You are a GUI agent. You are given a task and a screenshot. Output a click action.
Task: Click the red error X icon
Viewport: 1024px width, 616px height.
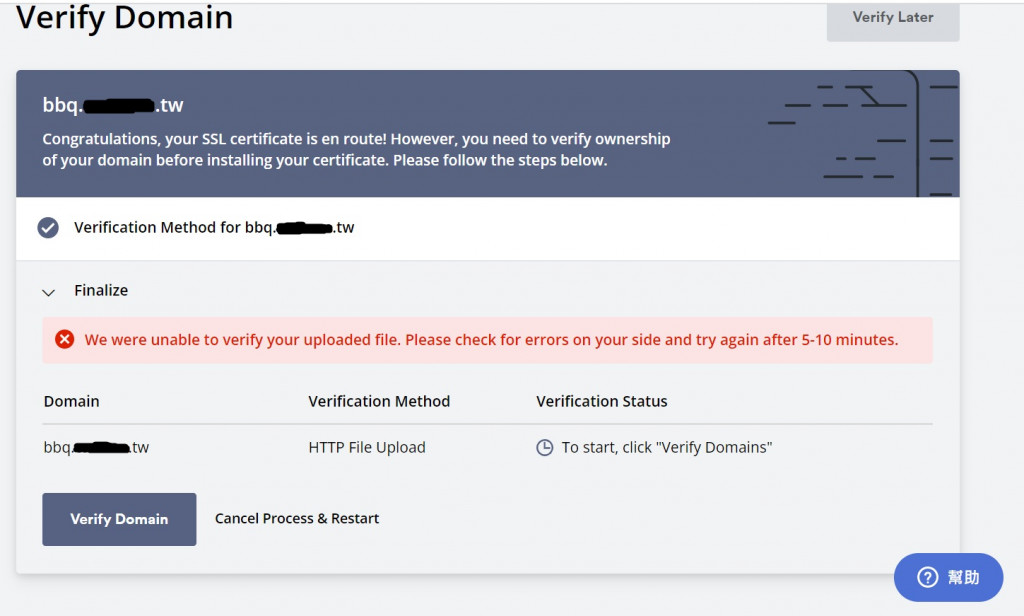click(x=65, y=340)
